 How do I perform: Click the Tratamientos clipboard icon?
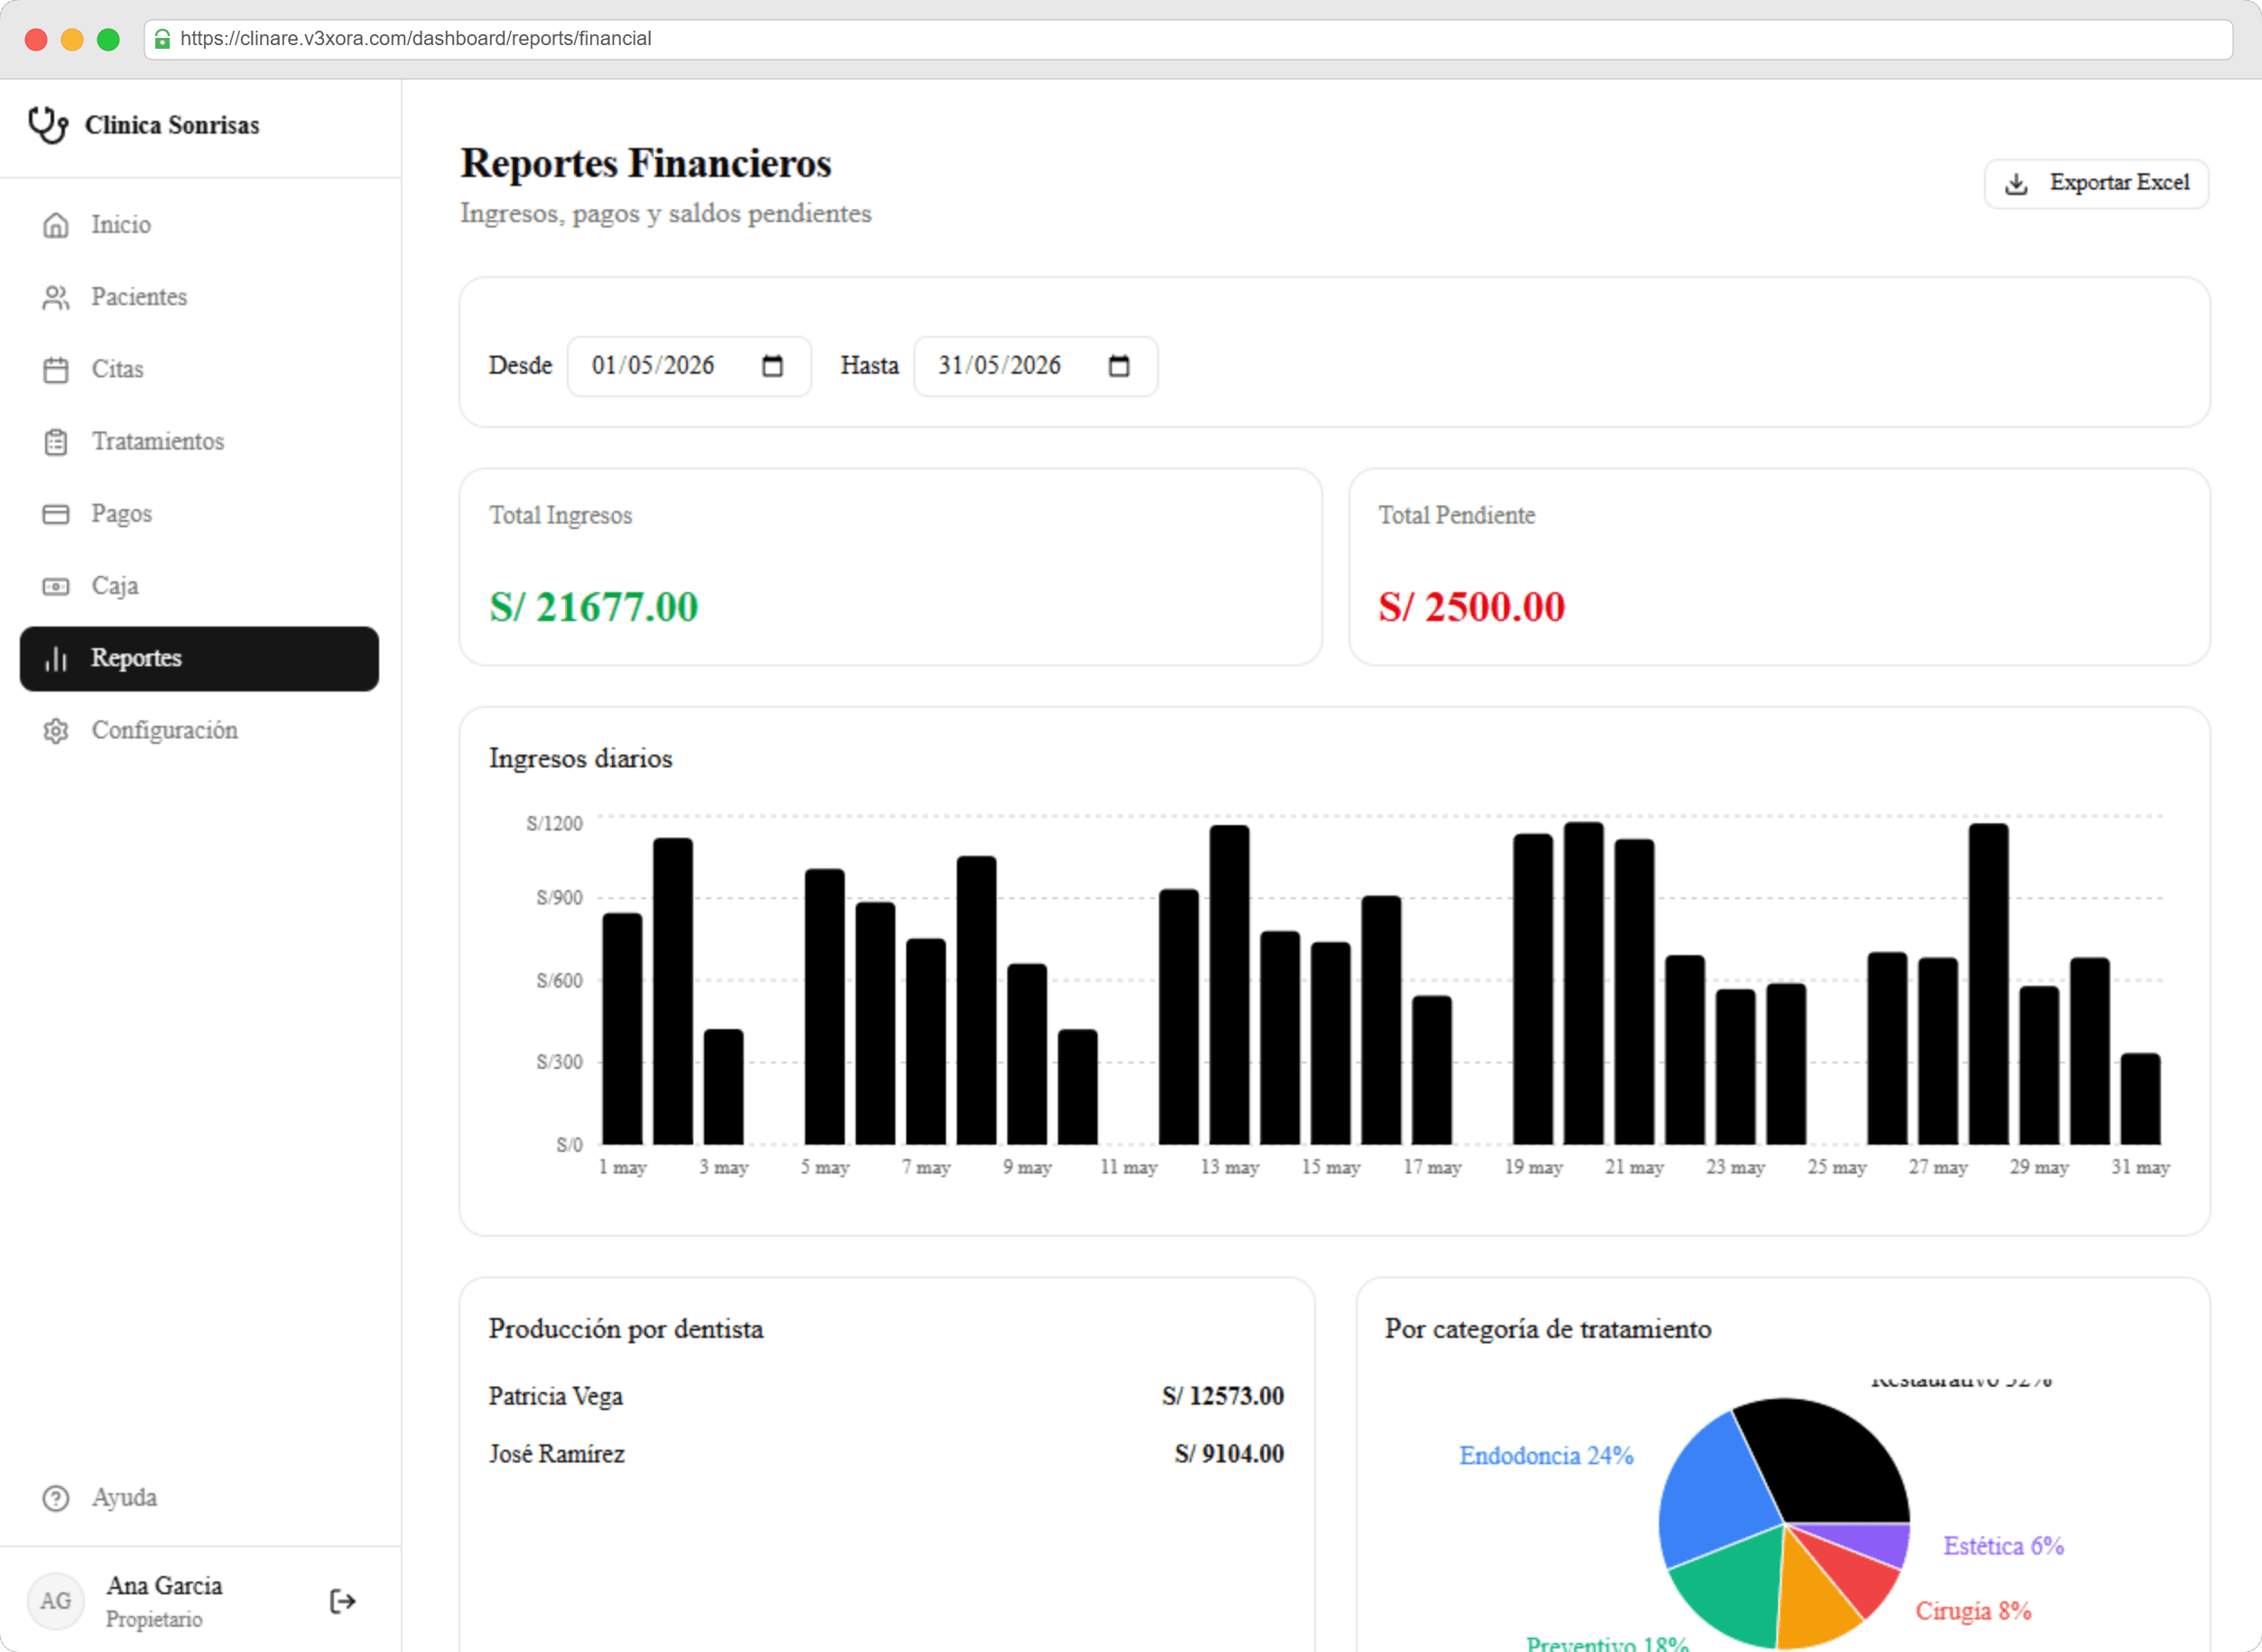tap(56, 442)
